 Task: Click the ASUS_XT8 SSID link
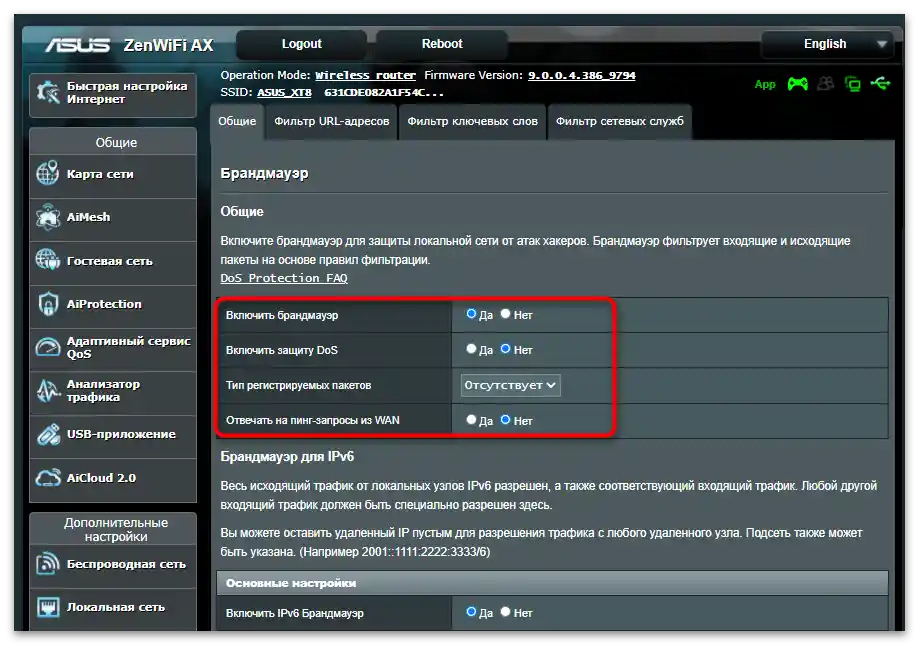click(x=284, y=93)
